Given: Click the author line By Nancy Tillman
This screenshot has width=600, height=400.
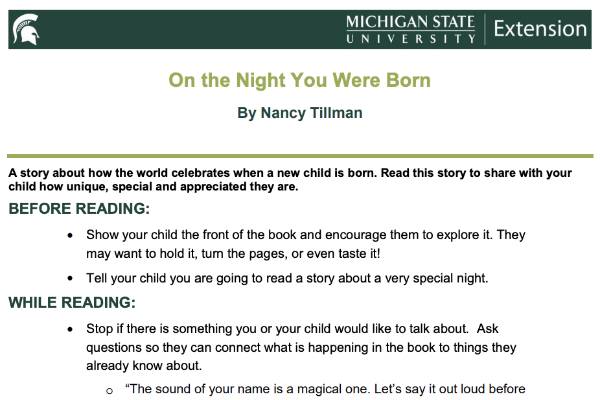Looking at the screenshot, I should (x=300, y=113).
